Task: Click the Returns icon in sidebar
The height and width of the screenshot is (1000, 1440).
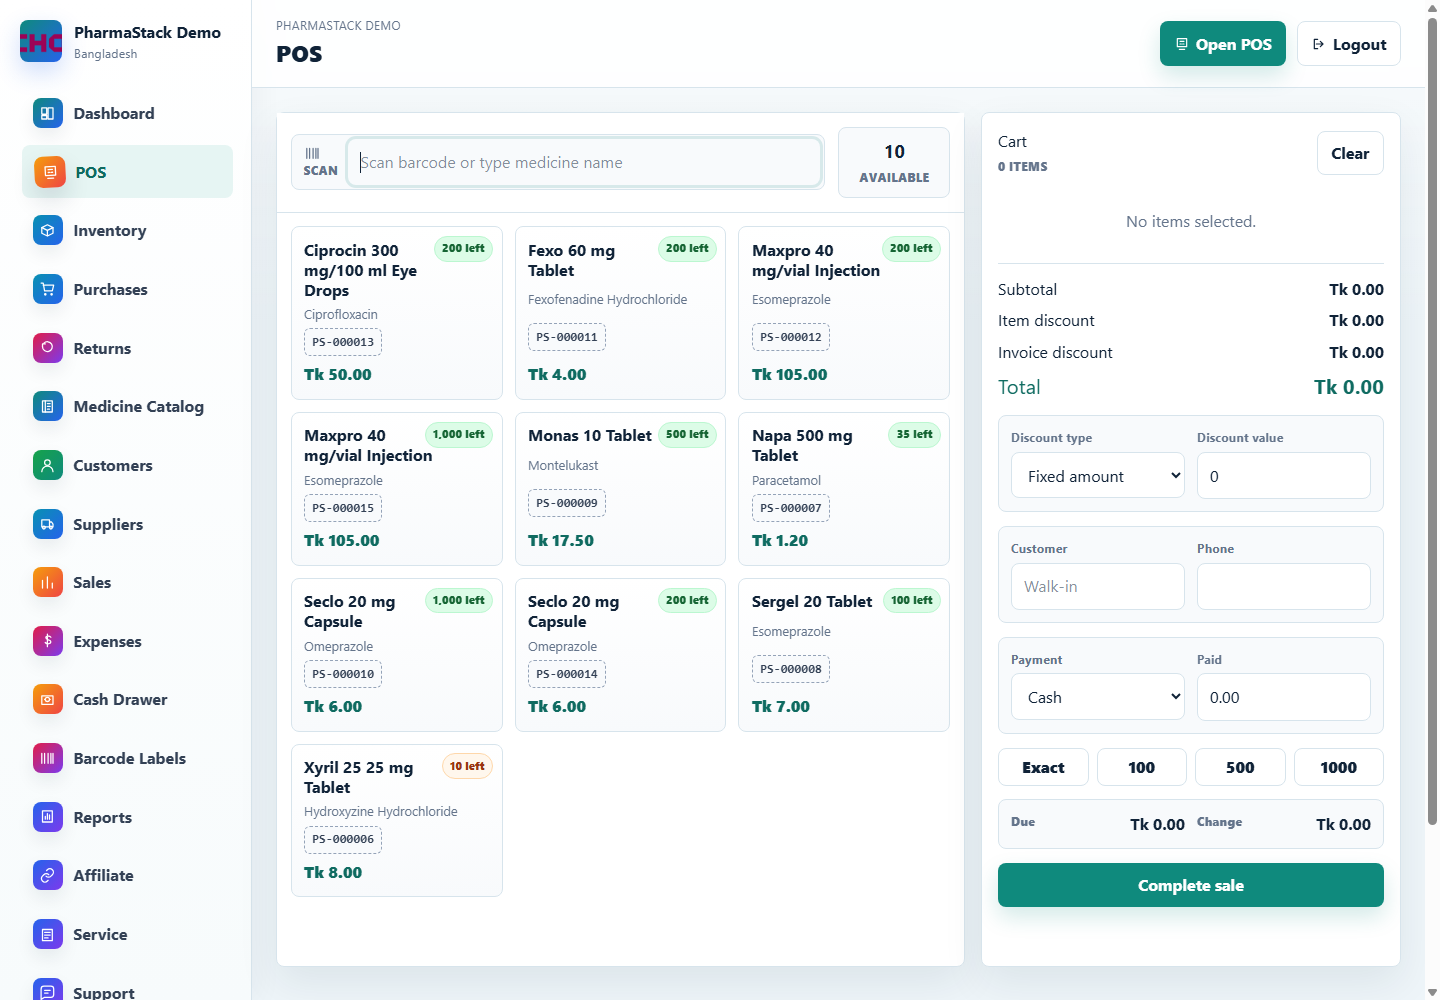Action: point(47,348)
